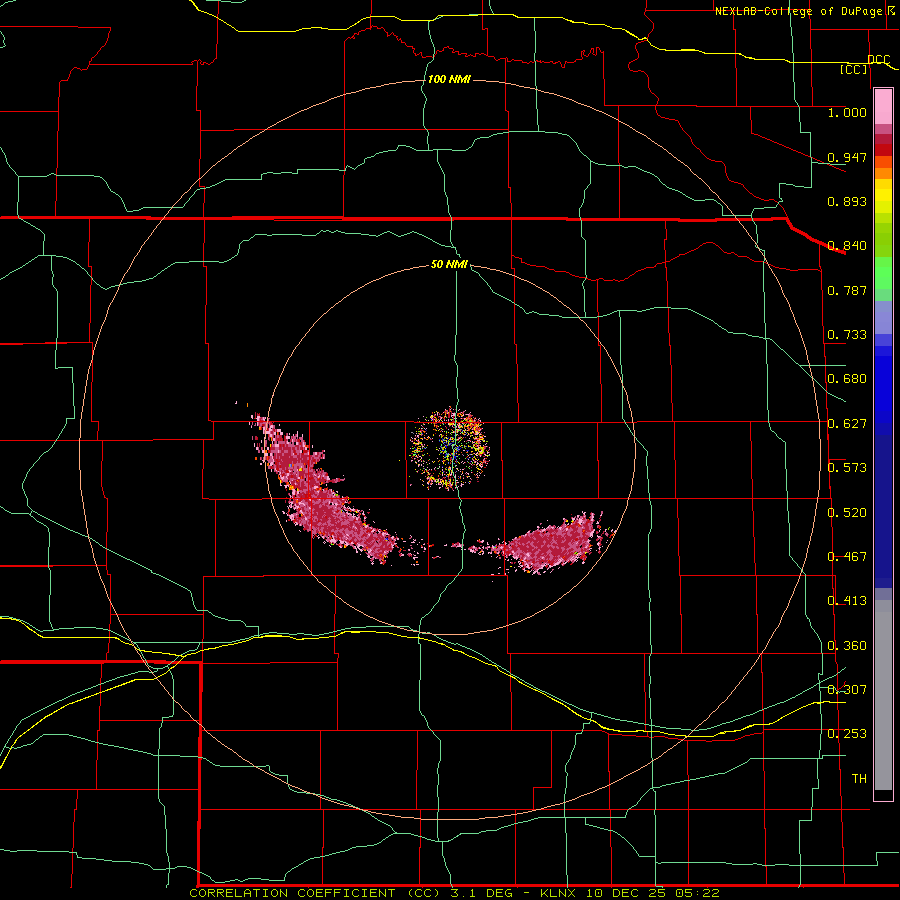Click the 0.627 legend value
The height and width of the screenshot is (900, 900).
click(x=847, y=424)
